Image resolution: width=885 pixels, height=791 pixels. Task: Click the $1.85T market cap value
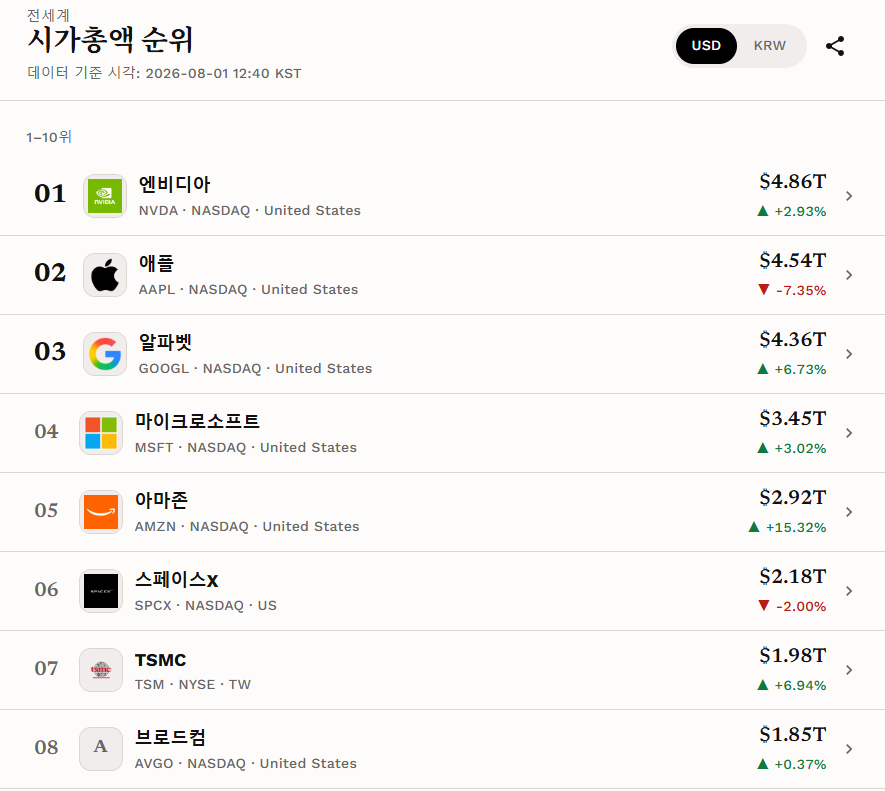[x=792, y=735]
